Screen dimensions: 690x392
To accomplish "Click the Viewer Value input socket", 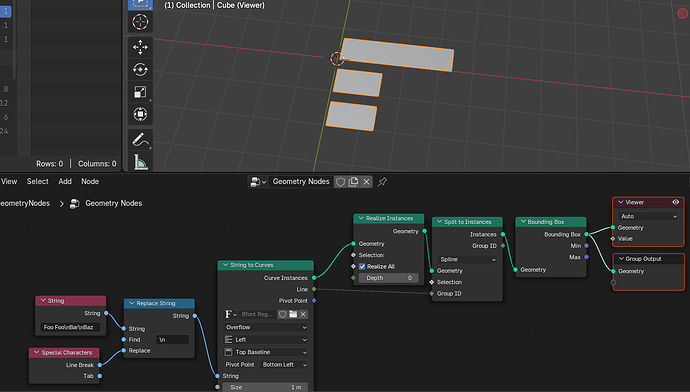I will [613, 238].
